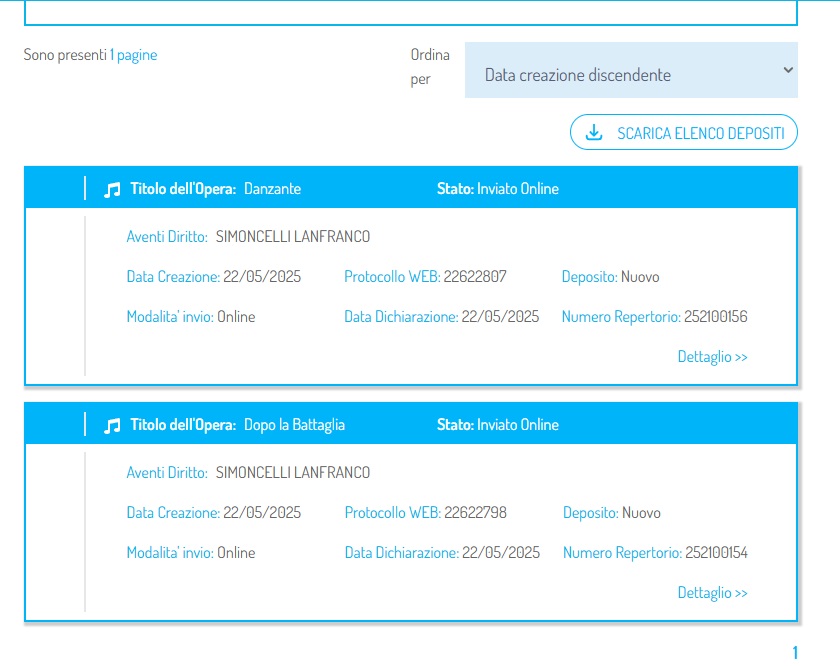
Task: Click Numero Repertorio 252100154
Action: [x=716, y=552]
